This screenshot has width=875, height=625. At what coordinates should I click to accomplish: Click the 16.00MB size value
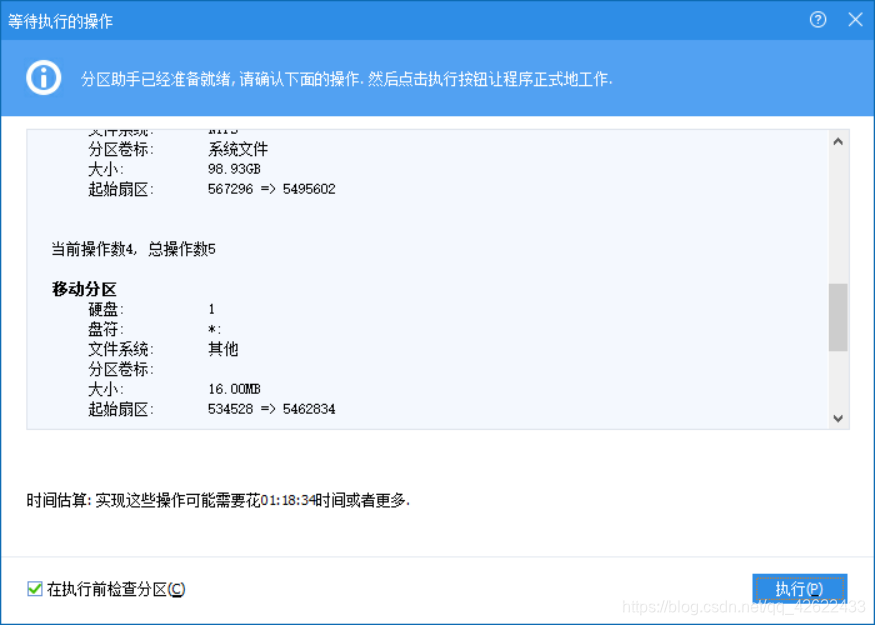pos(234,389)
